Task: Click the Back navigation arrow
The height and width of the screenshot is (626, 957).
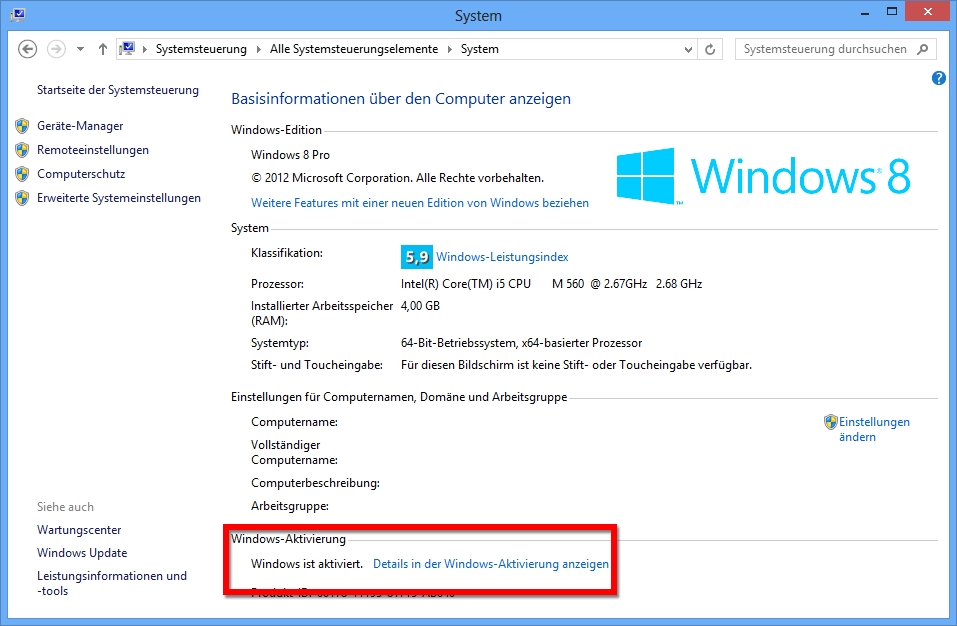Action: tap(27, 49)
